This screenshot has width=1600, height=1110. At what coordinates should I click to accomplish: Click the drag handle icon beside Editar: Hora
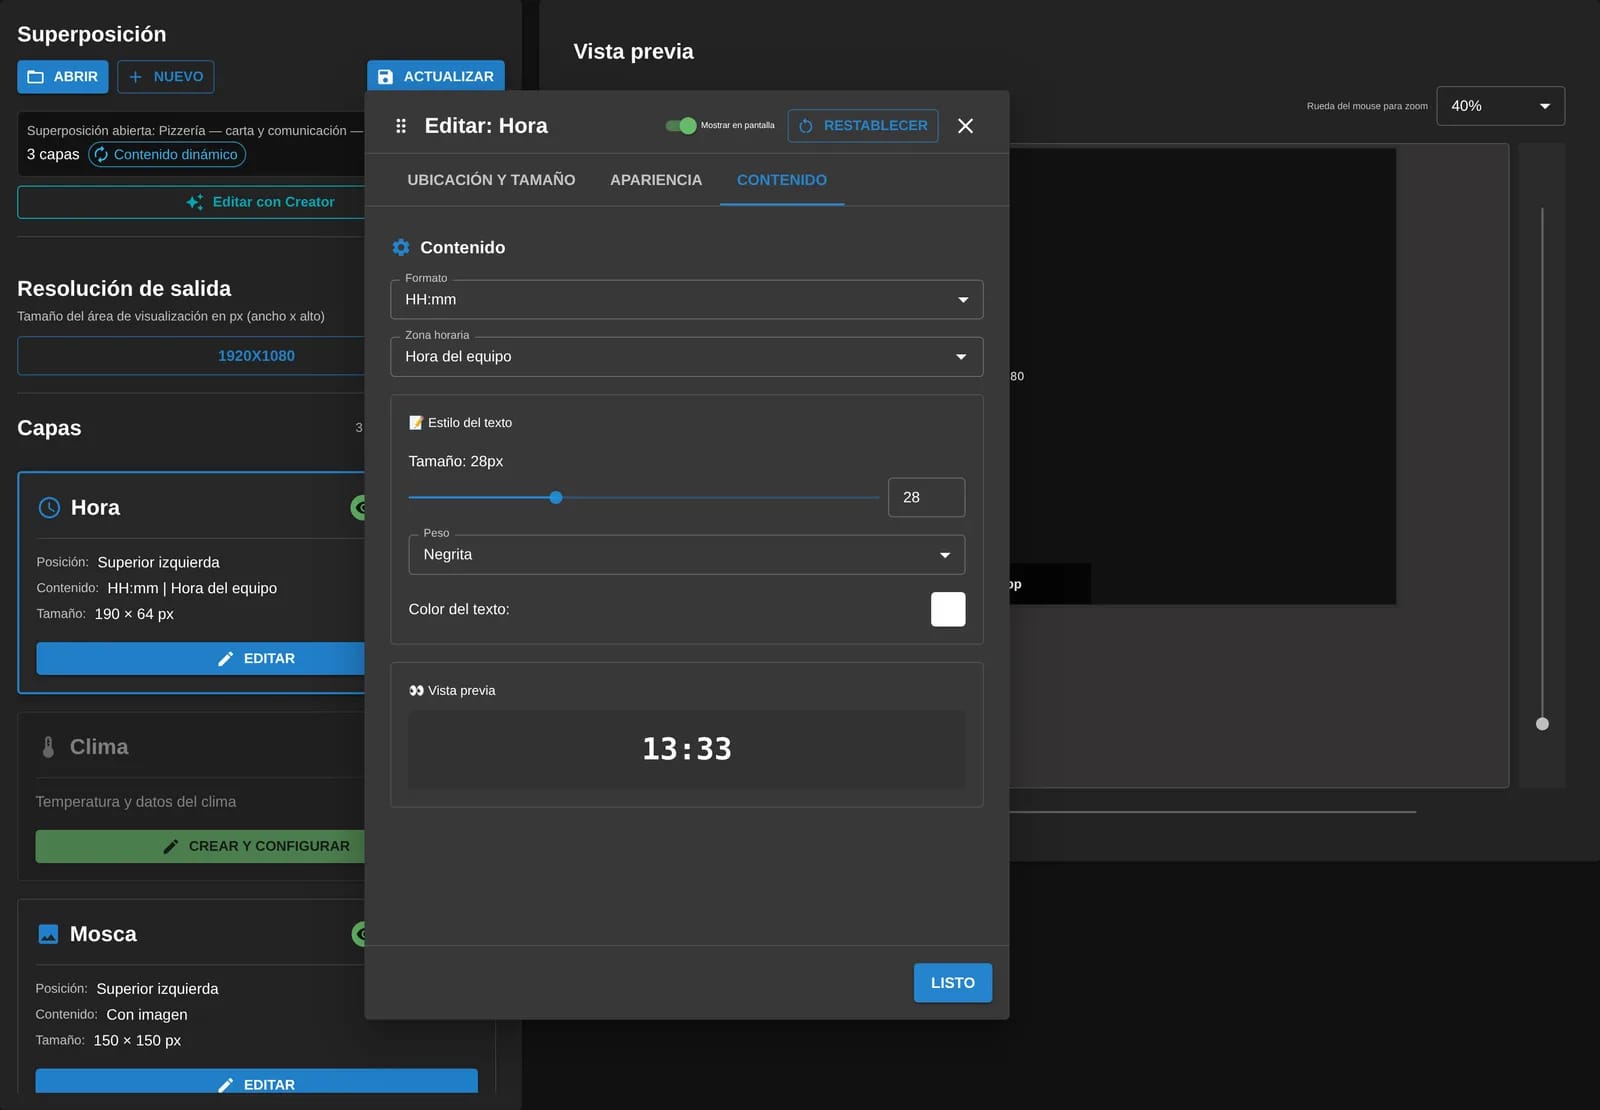[401, 126]
